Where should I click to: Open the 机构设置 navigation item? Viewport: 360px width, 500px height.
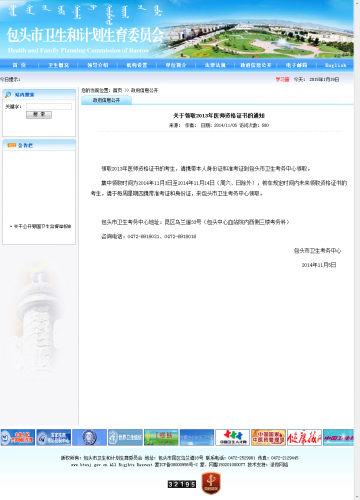[137, 65]
